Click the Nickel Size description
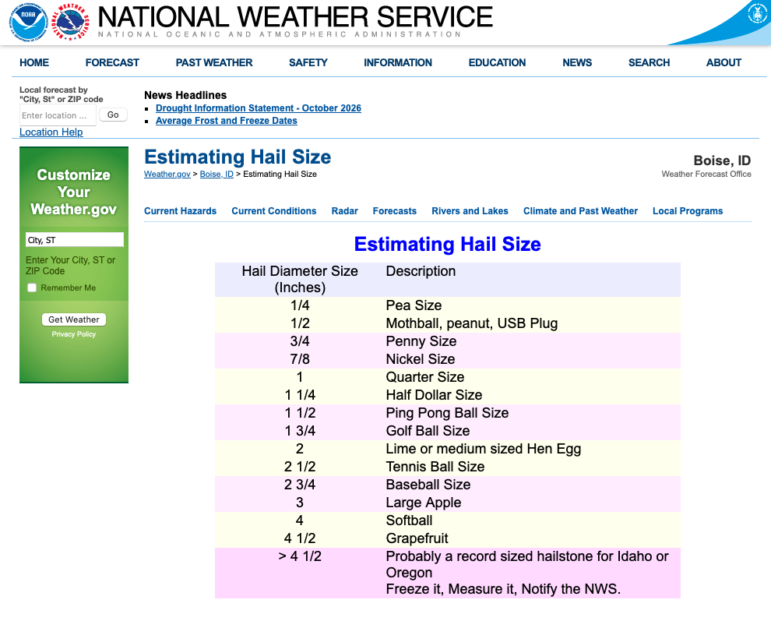771x621 pixels. tap(420, 359)
